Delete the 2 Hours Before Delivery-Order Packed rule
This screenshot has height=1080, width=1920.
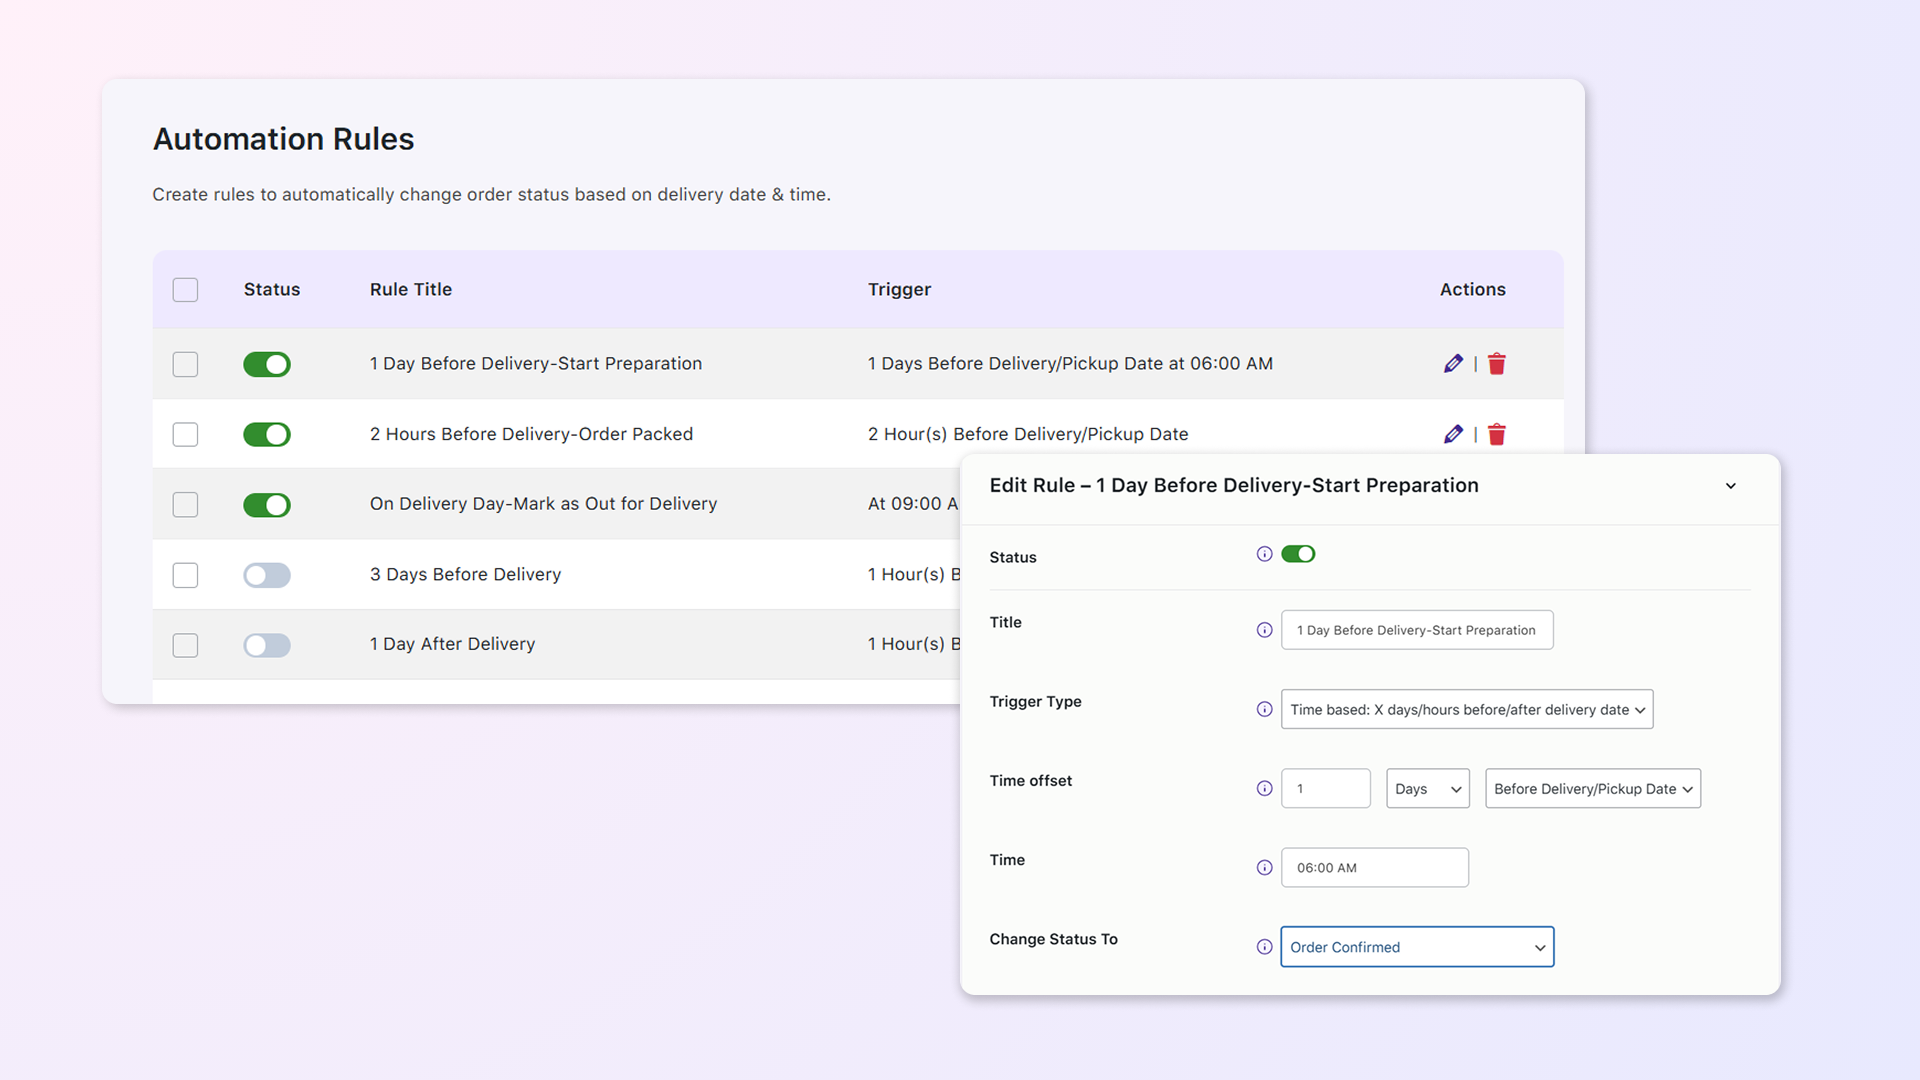[x=1496, y=434]
